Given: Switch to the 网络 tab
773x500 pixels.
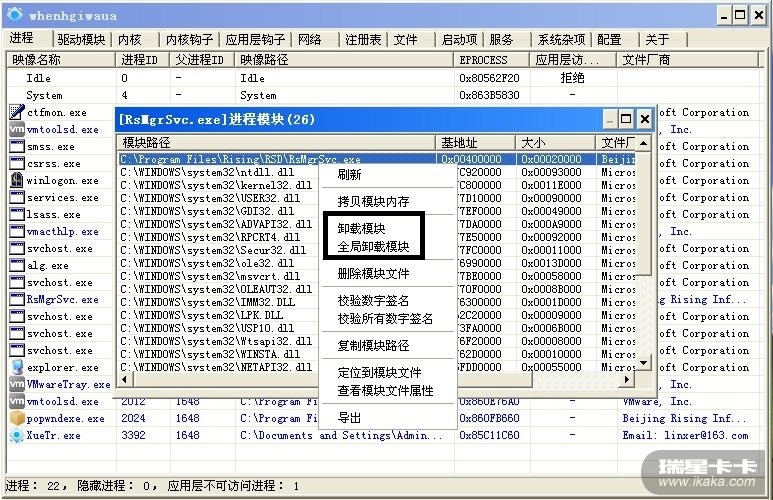Looking at the screenshot, I should click(x=310, y=39).
